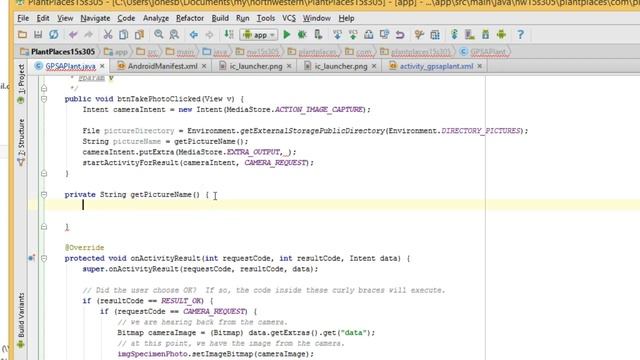Image resolution: width=640 pixels, height=360 pixels.
Task: Click the Find magnifier icon
Action: tap(158, 35)
